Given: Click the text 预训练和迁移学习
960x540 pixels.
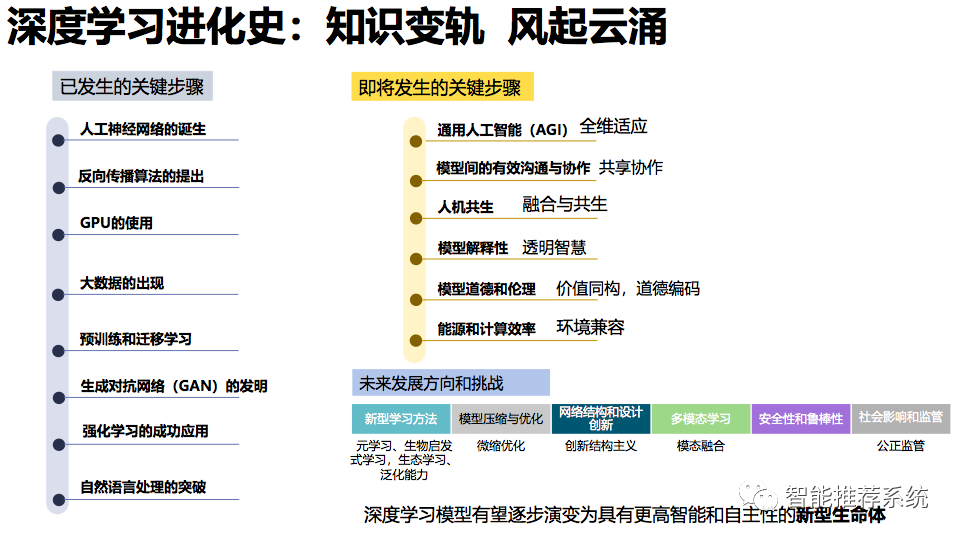Looking at the screenshot, I should [136, 339].
